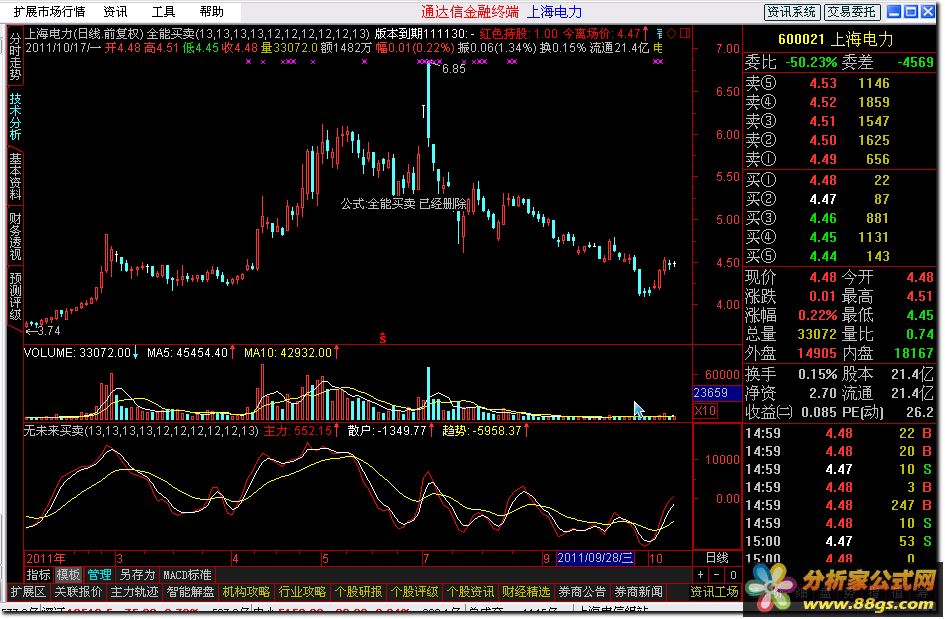Click the 委比 -50.23% value
The image size is (945, 619).
811,62
